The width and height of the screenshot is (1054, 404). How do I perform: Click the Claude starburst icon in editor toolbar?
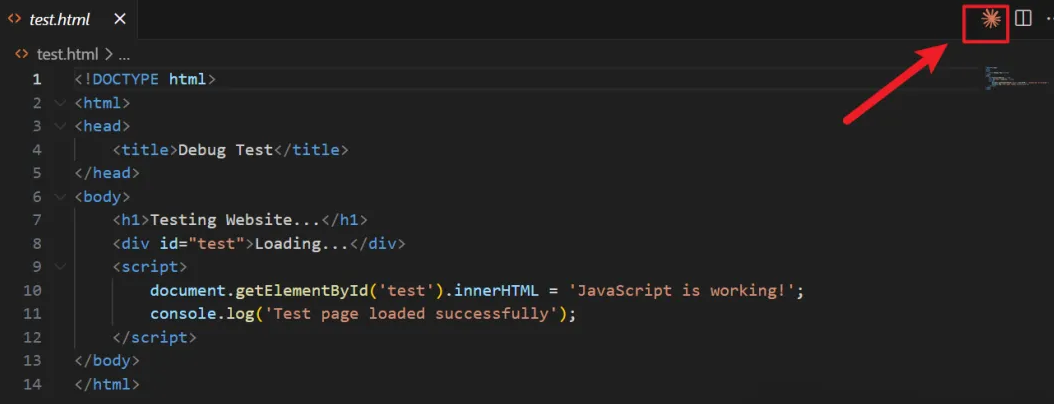tap(991, 19)
